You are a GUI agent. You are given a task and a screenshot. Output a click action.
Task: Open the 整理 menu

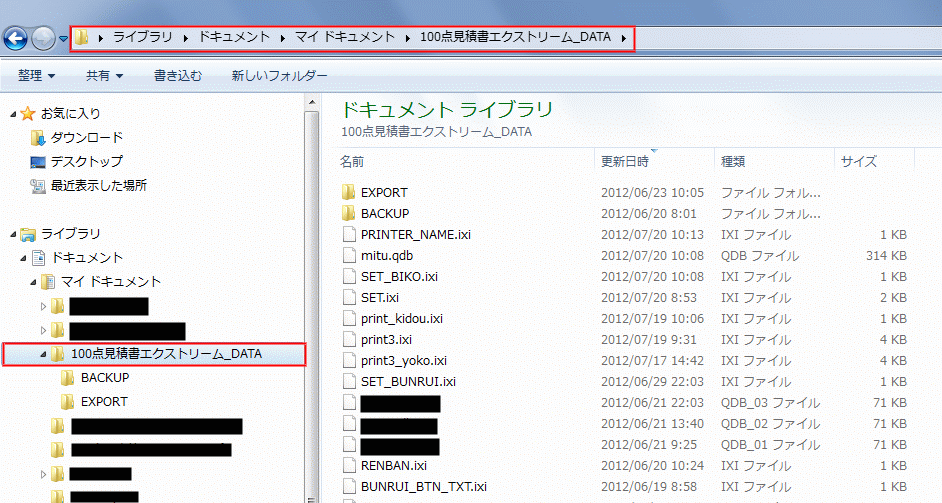coord(36,76)
